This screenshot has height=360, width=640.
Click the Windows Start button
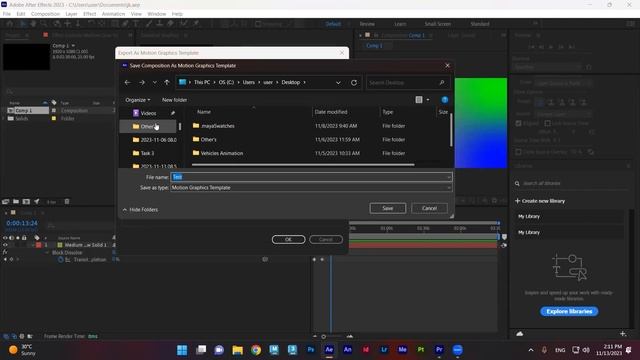pos(182,350)
